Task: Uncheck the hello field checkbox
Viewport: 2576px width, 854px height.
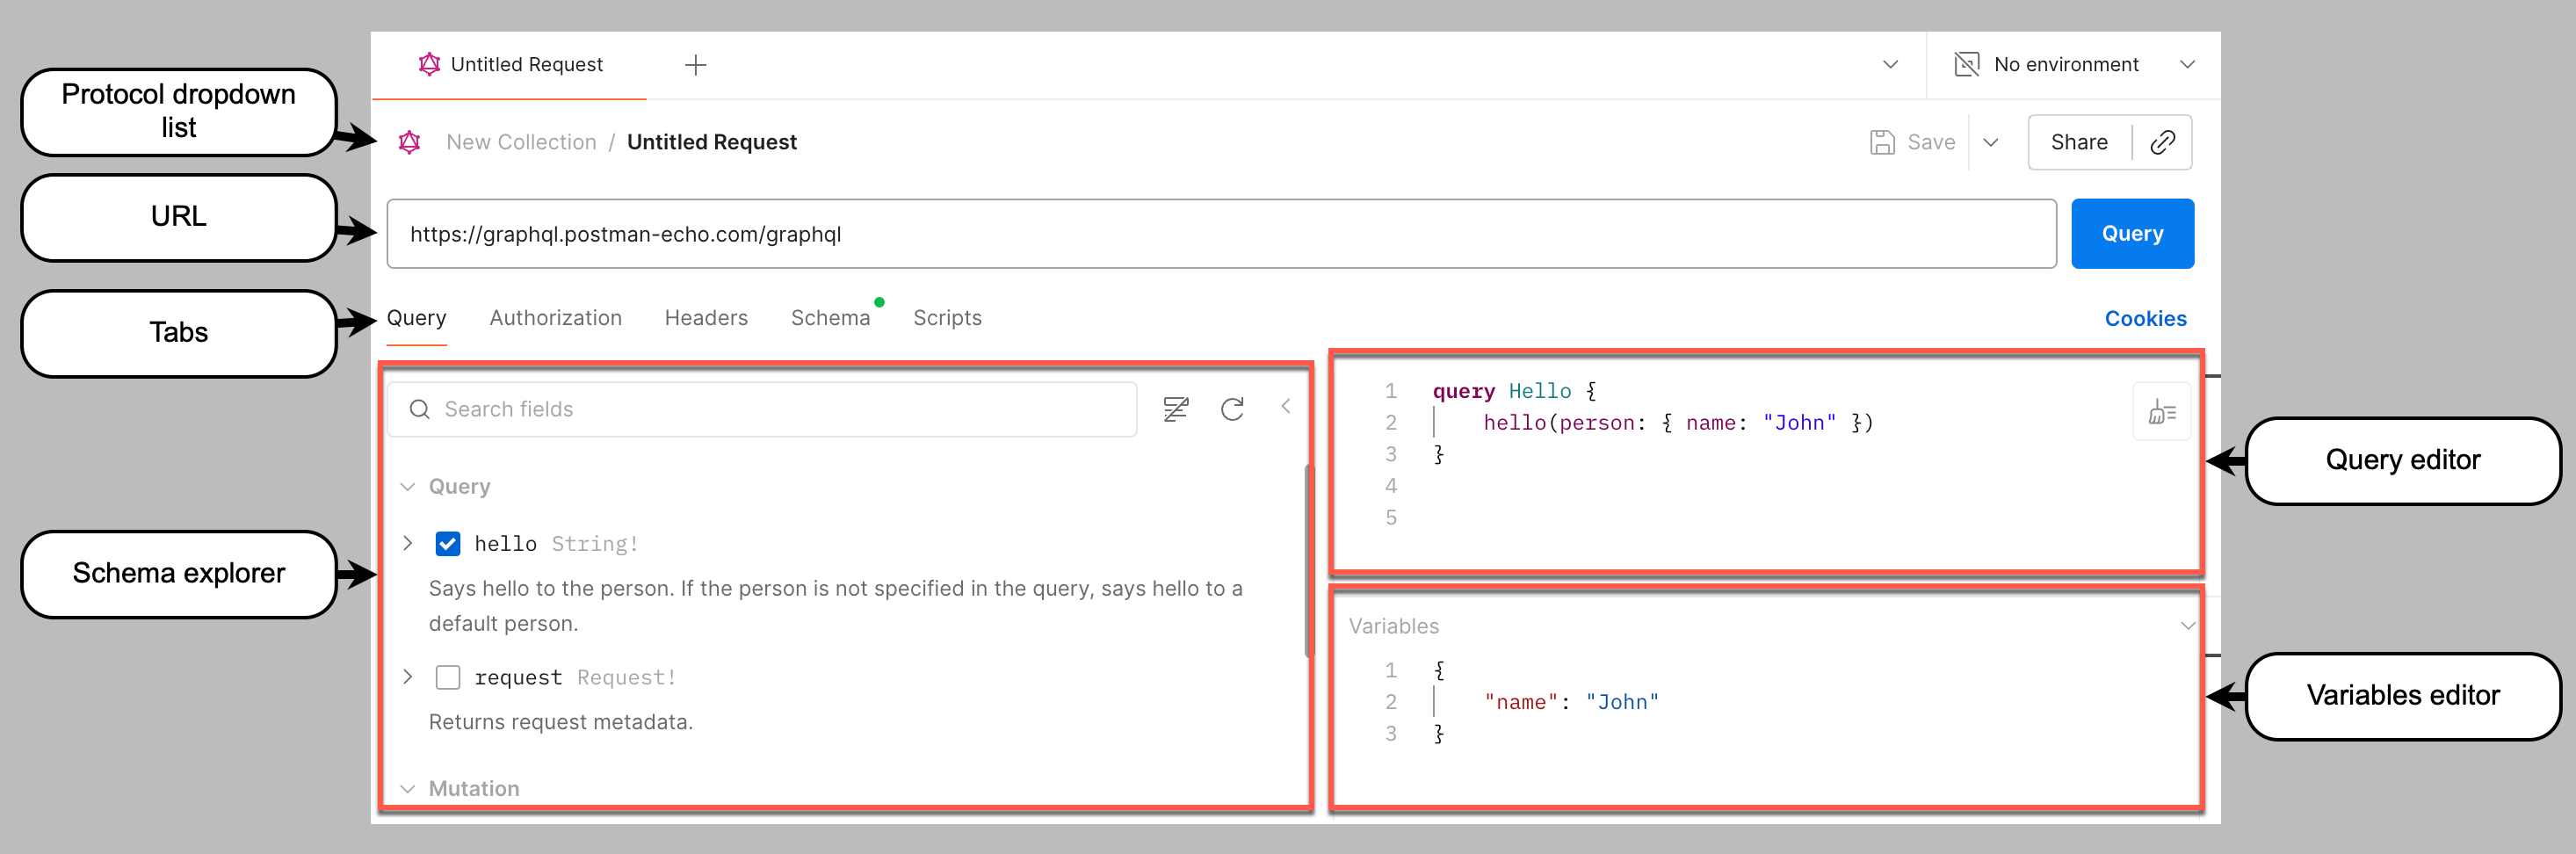Action: [x=448, y=544]
